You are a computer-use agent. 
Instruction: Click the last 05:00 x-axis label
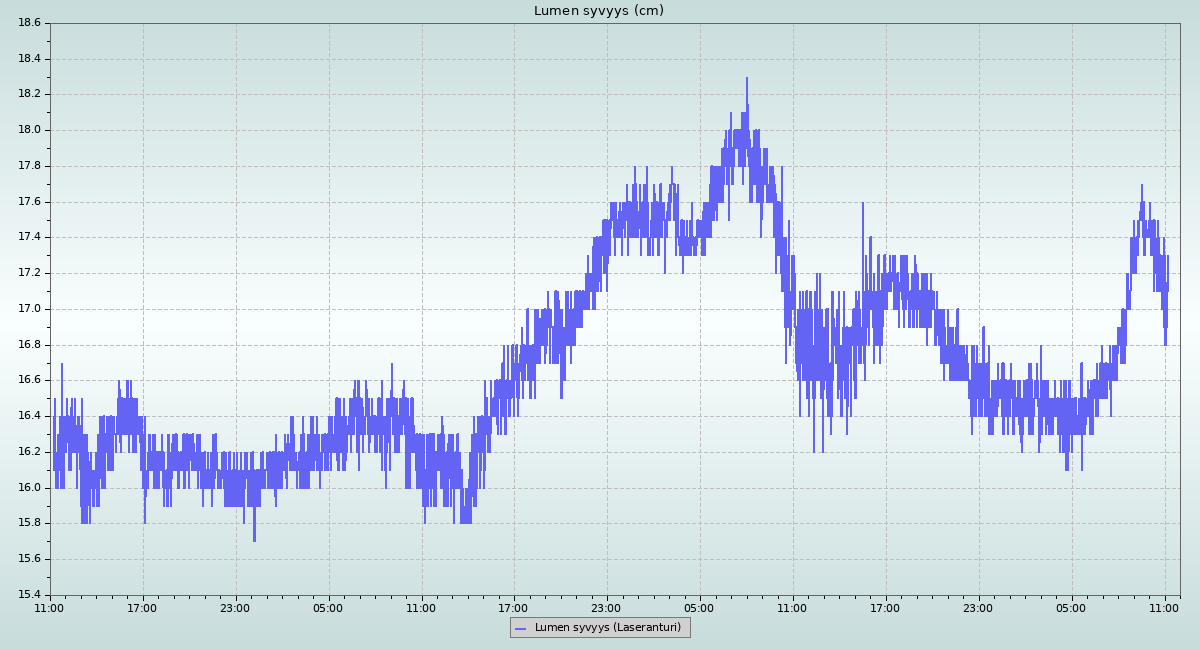click(1071, 607)
